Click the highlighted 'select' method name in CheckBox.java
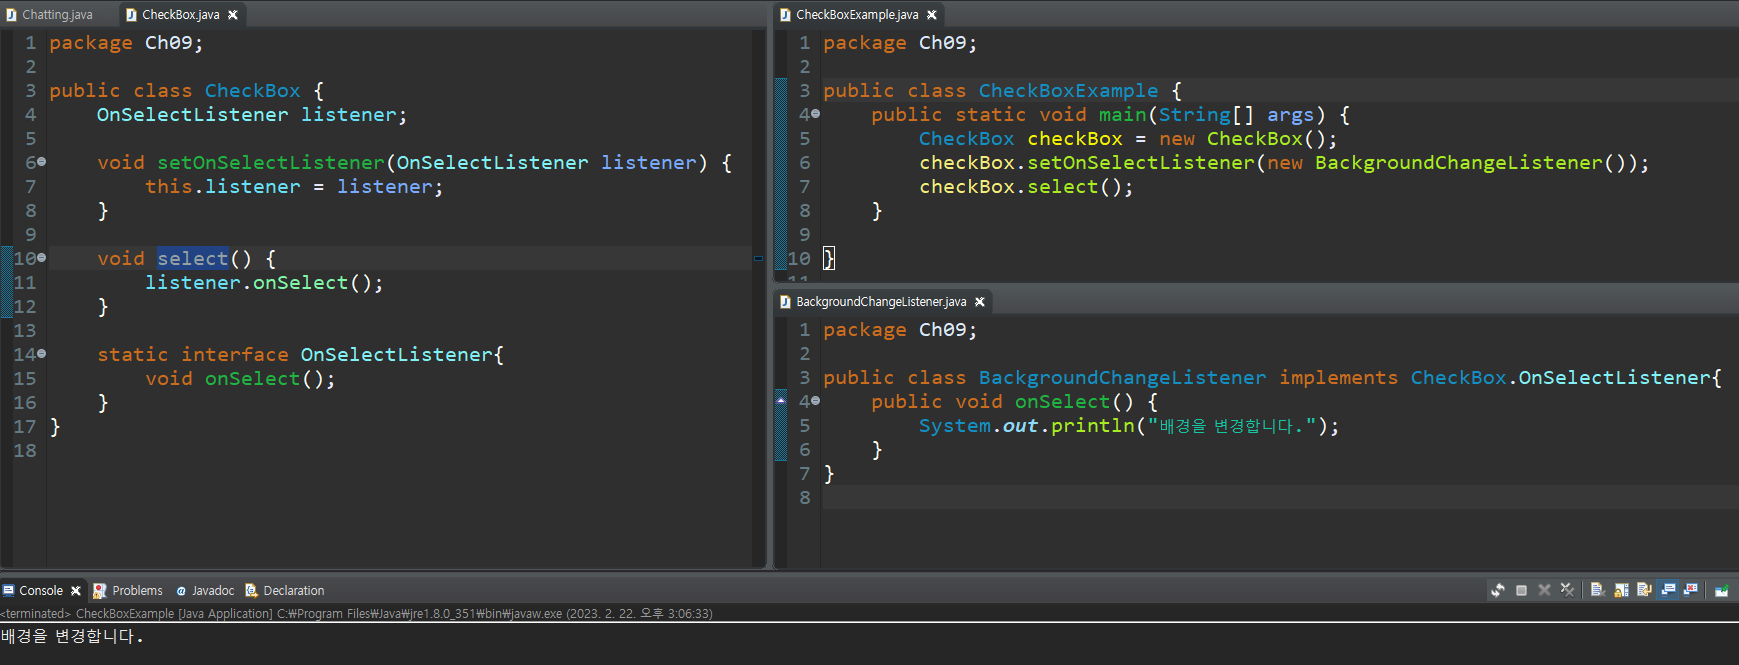1739x665 pixels. [193, 258]
